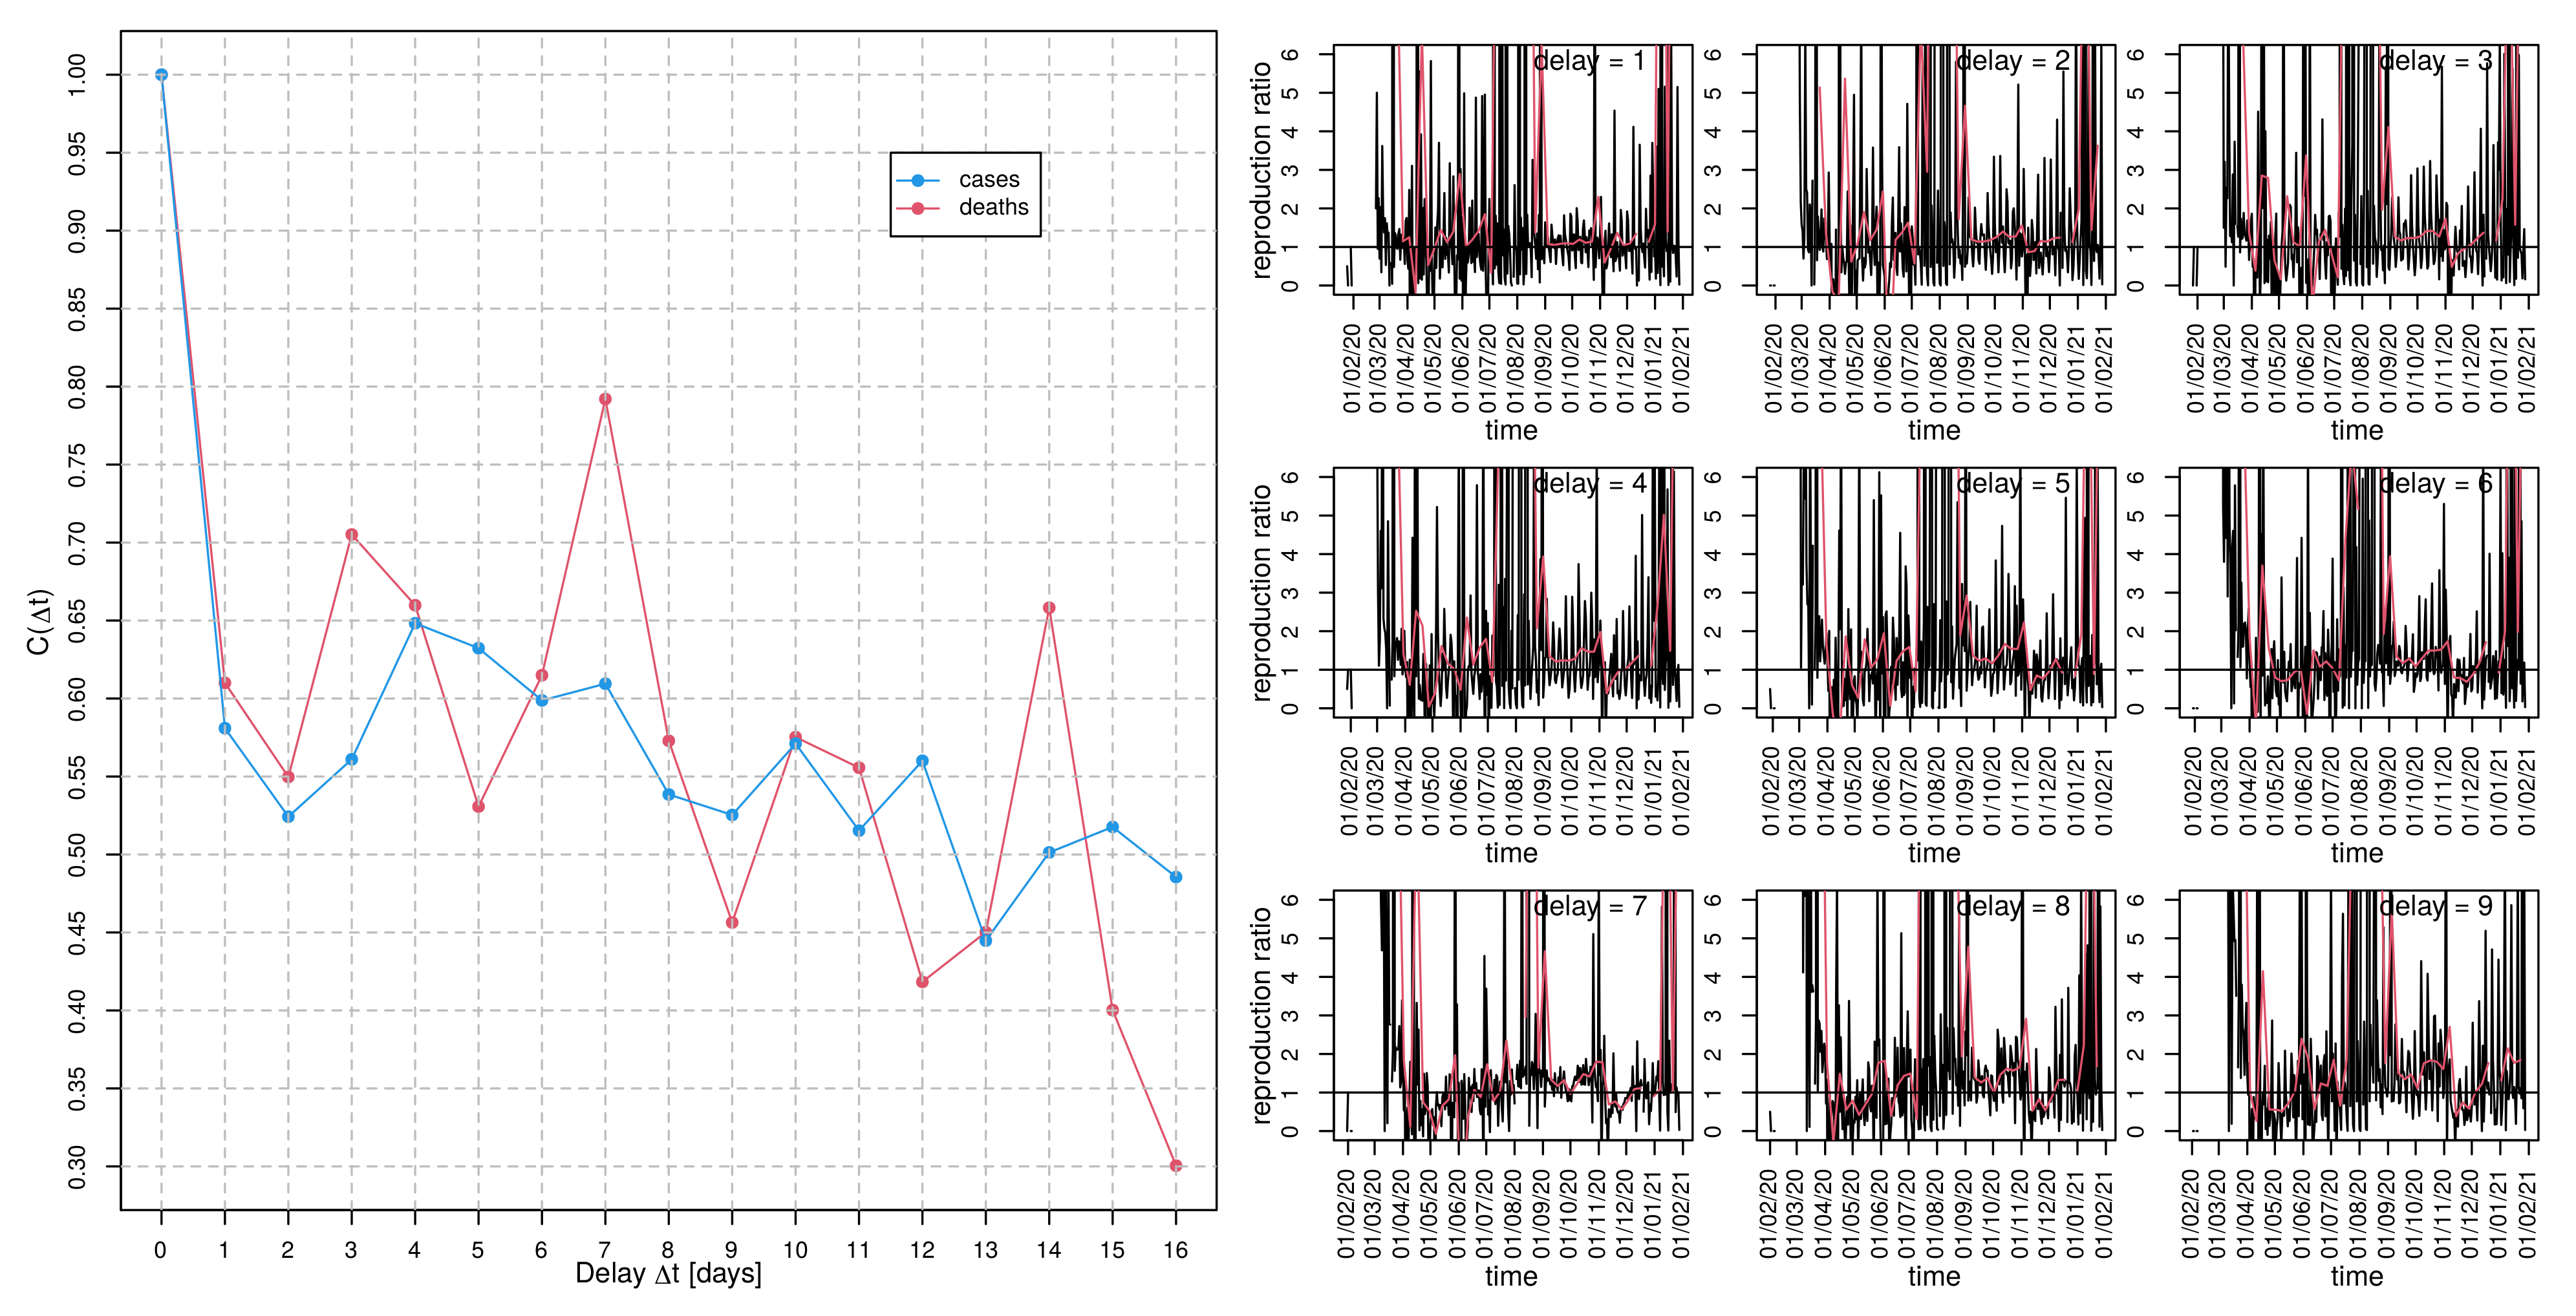Click the blue cases legend marker

(x=918, y=181)
